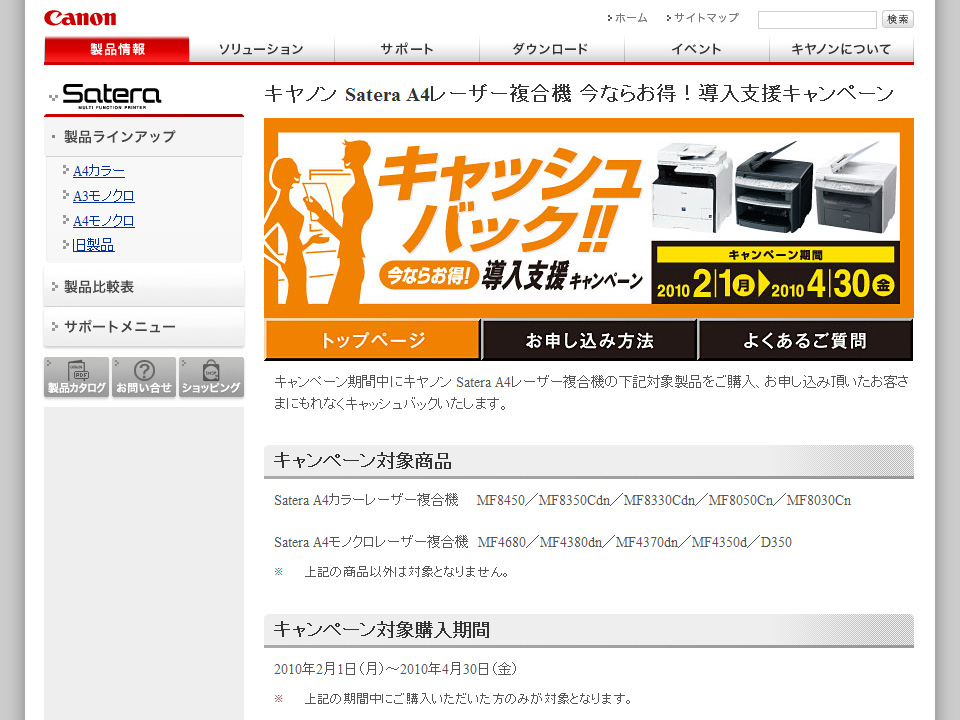The width and height of the screenshot is (960, 720).
Task: Expand the サポートメニュー sidebar item
Action: click(119, 327)
